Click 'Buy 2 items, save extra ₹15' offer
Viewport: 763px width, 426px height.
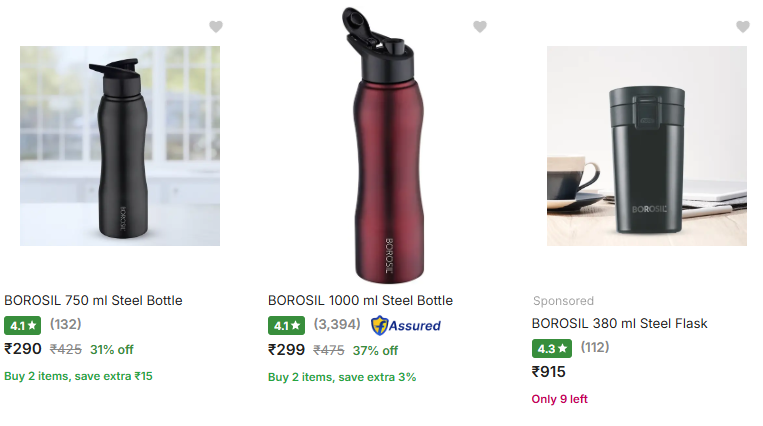(x=78, y=376)
